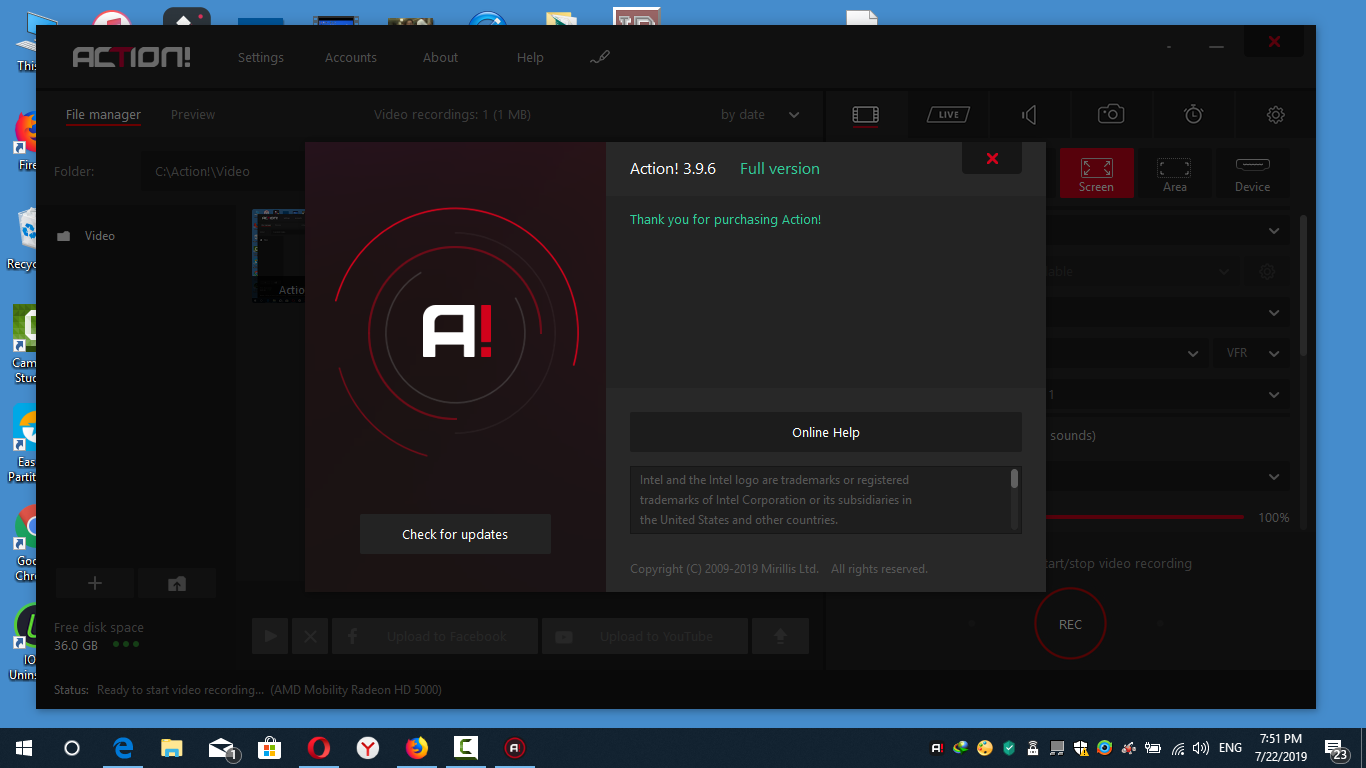Click the ENG language indicator
The height and width of the screenshot is (768, 1366).
(x=1230, y=748)
